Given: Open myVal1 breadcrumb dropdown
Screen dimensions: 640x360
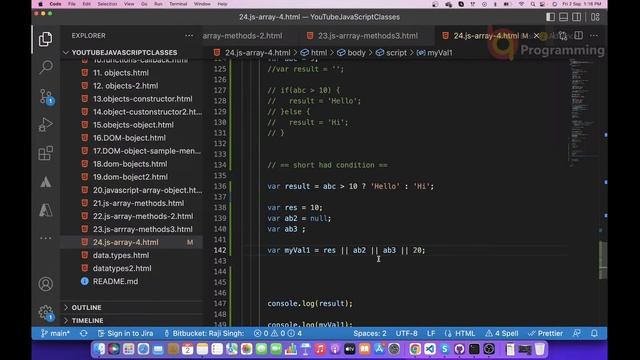Looking at the screenshot, I should click(435, 53).
